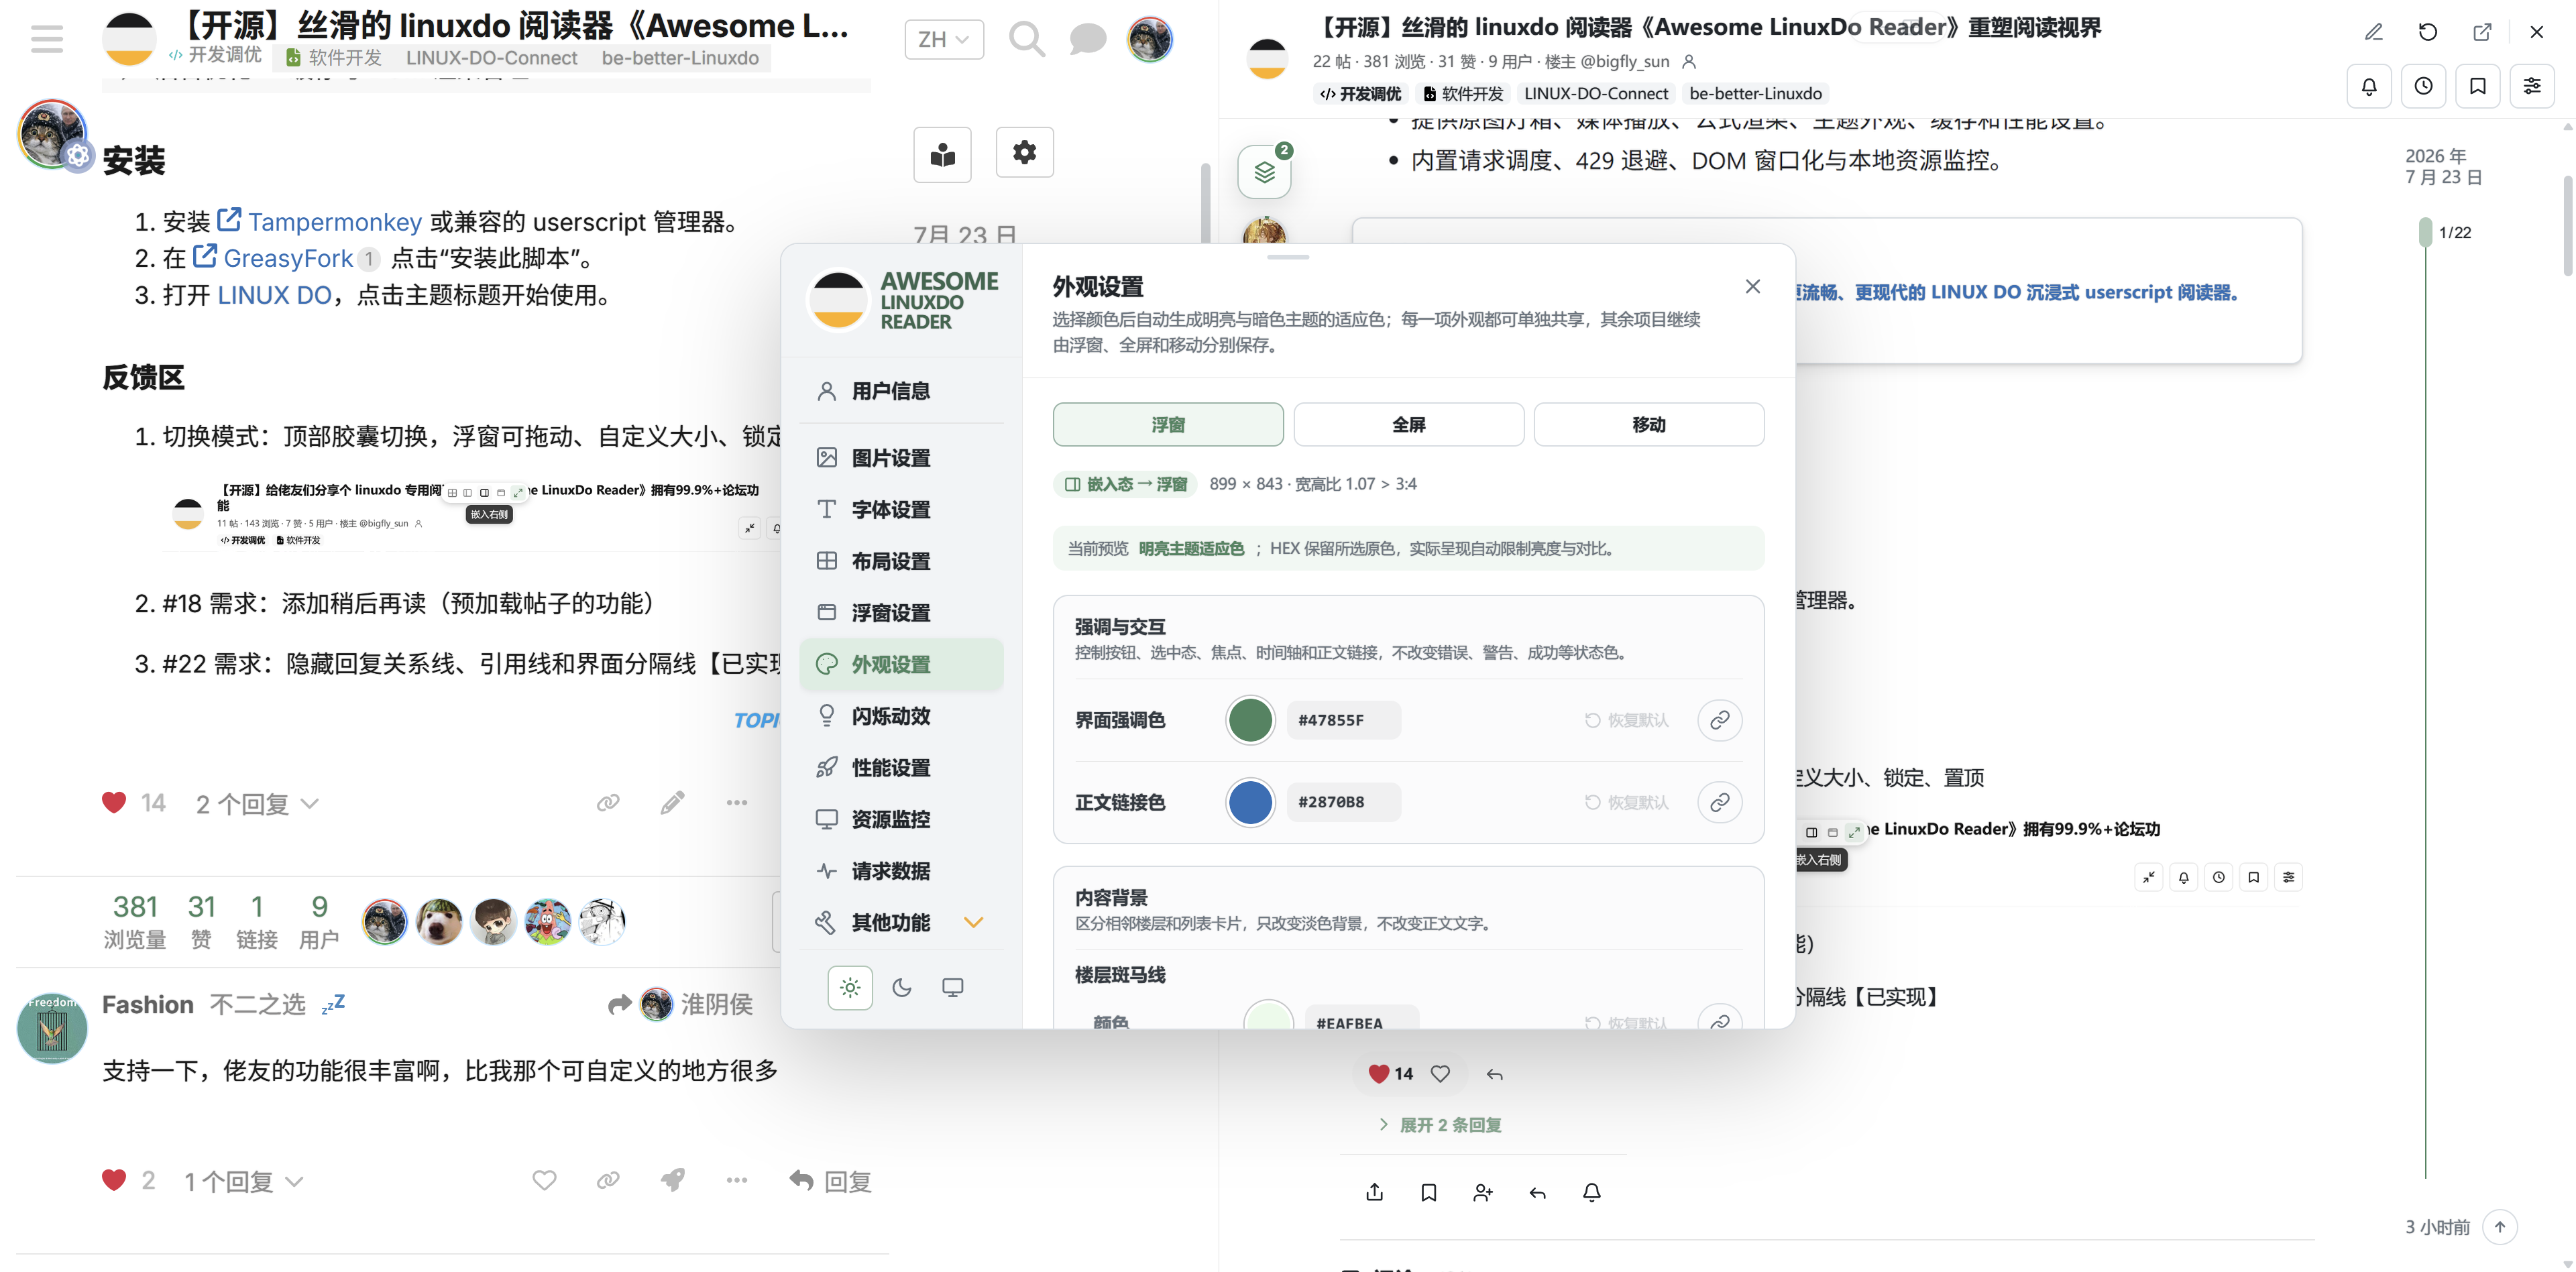2576x1272 pixels.
Task: Select the 全屏 mode option
Action: (x=1409, y=425)
